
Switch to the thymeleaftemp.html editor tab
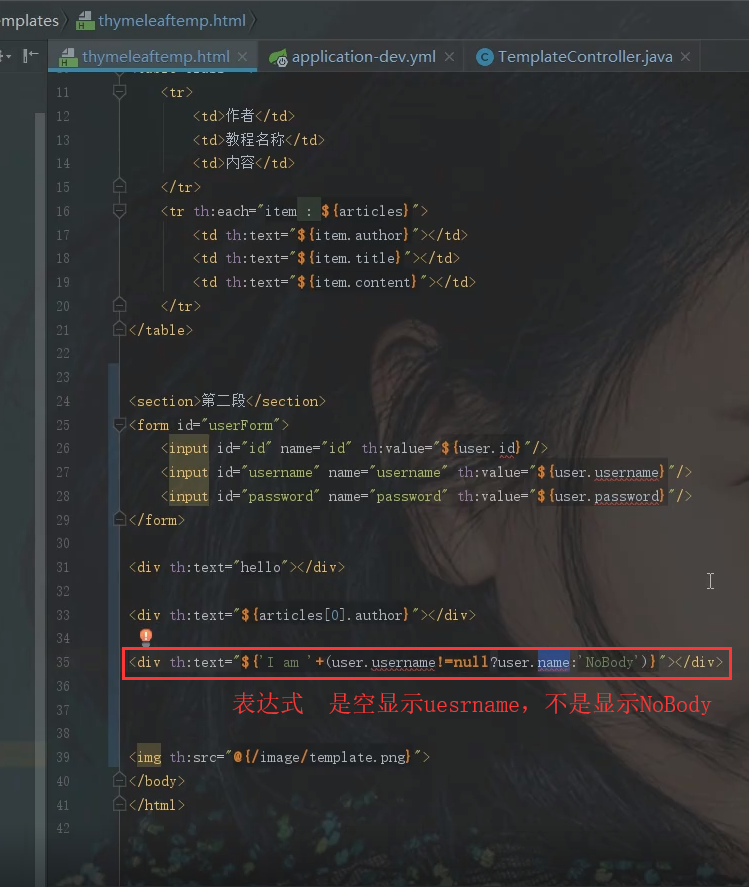[155, 57]
